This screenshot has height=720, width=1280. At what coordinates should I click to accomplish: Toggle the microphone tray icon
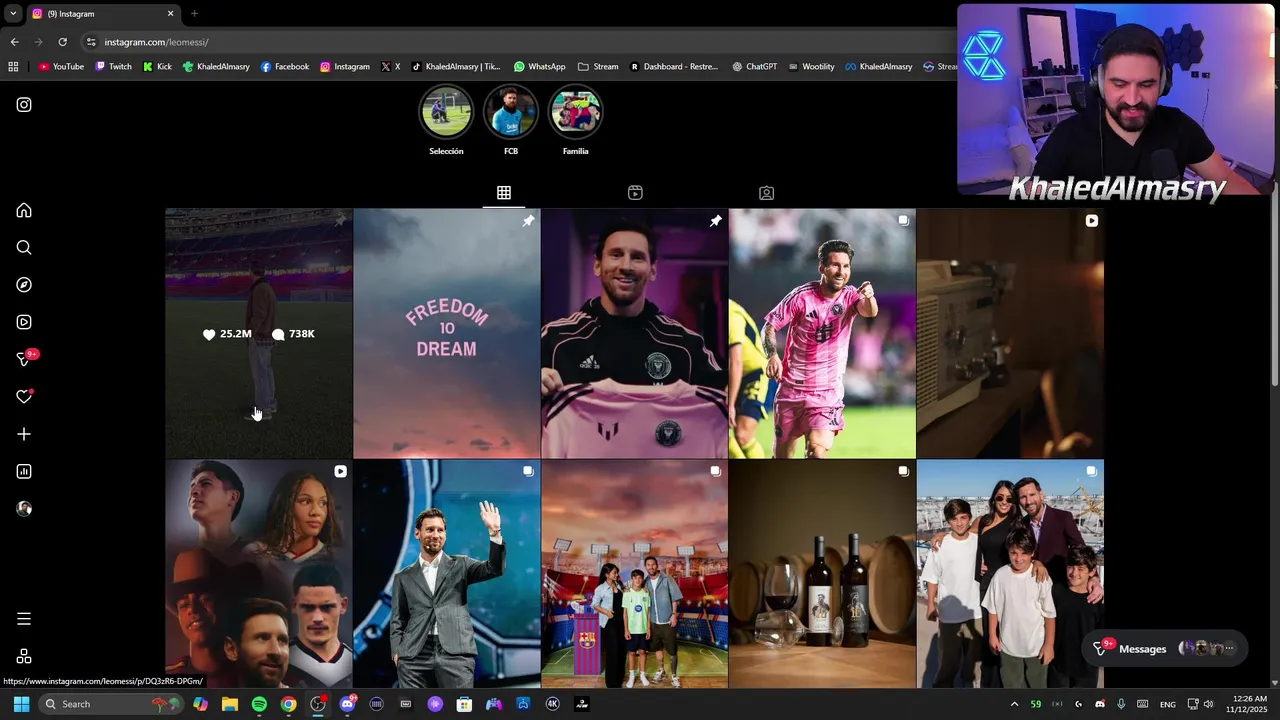1121,704
